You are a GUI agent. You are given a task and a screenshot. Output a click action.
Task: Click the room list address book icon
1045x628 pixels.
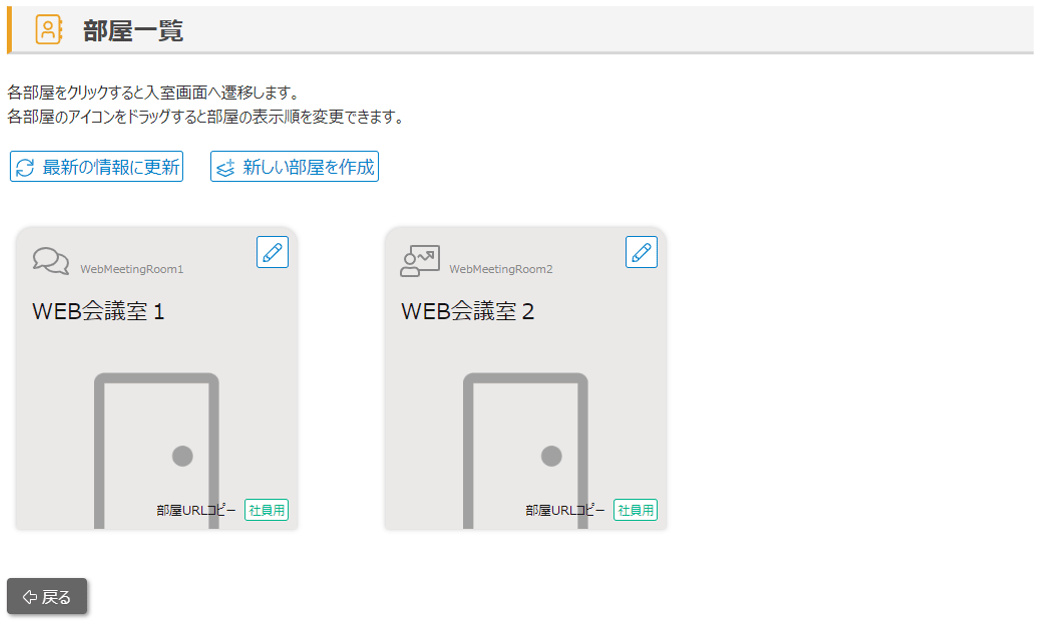pos(48,30)
